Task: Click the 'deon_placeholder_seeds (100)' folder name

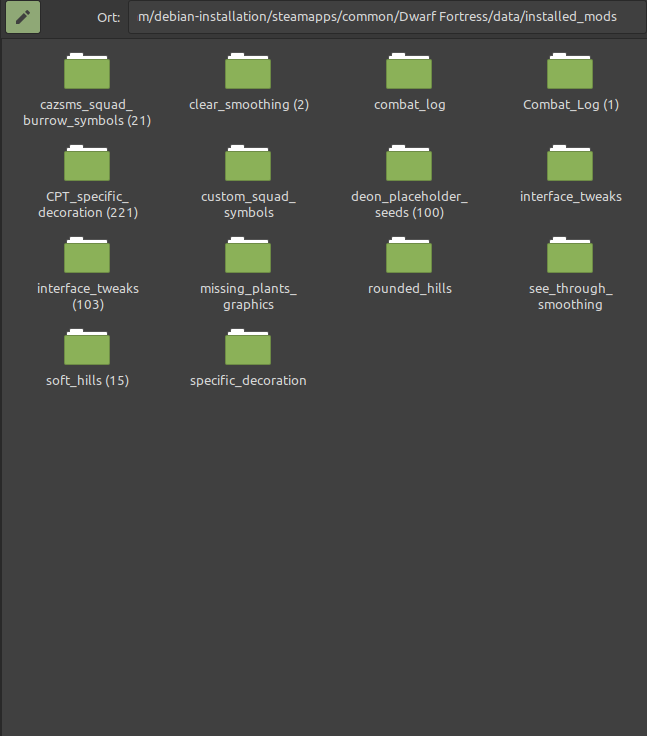Action: click(x=409, y=205)
